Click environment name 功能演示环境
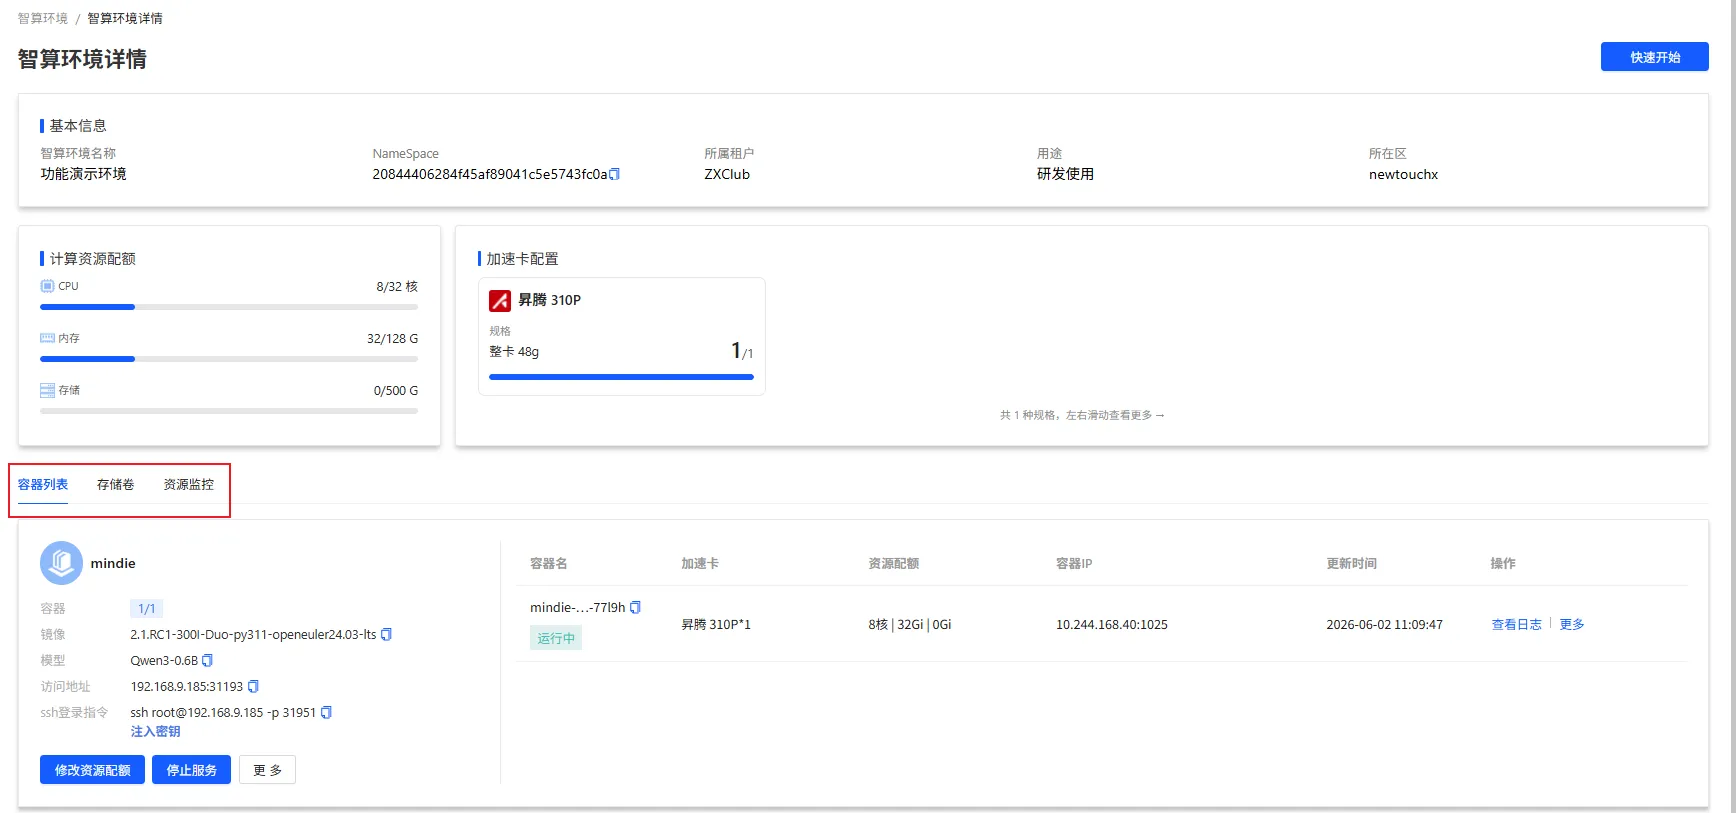This screenshot has width=1736, height=813. 83,174
